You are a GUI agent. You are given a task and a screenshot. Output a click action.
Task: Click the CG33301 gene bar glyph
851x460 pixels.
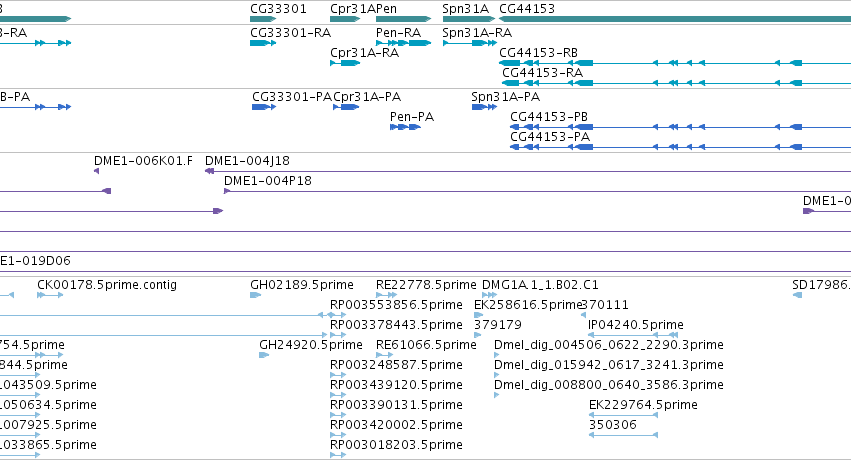(263, 19)
